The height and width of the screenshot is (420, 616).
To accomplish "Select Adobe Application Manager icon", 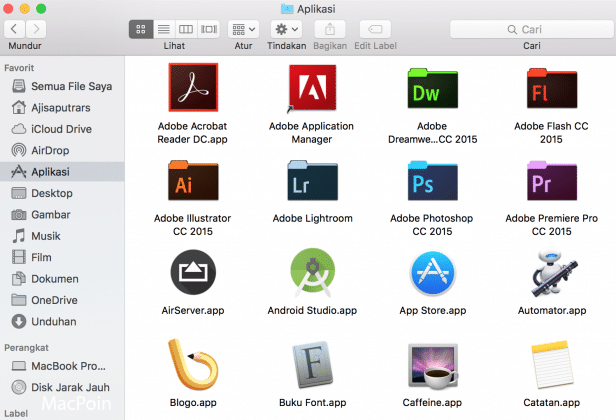I will pos(312,88).
